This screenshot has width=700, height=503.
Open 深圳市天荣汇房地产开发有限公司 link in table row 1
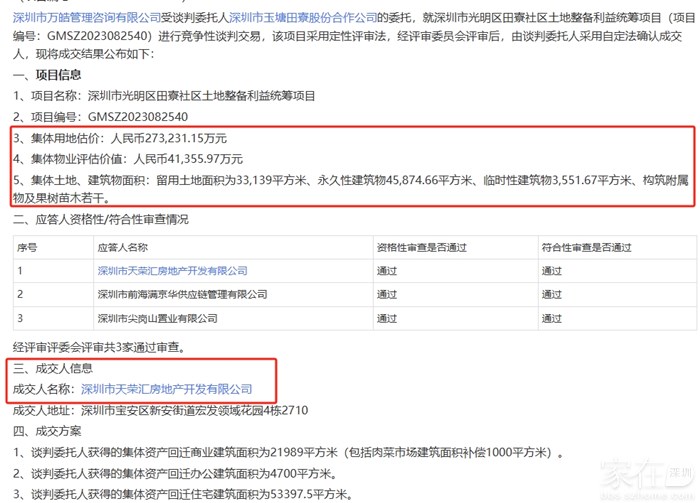pos(172,270)
